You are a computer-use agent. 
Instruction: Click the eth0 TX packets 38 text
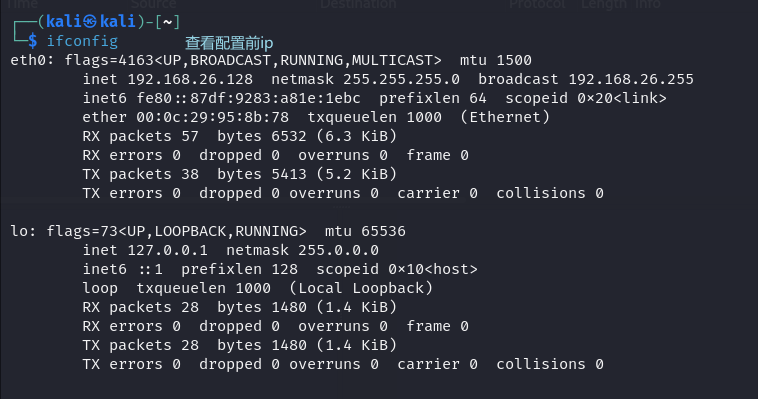tap(141, 174)
